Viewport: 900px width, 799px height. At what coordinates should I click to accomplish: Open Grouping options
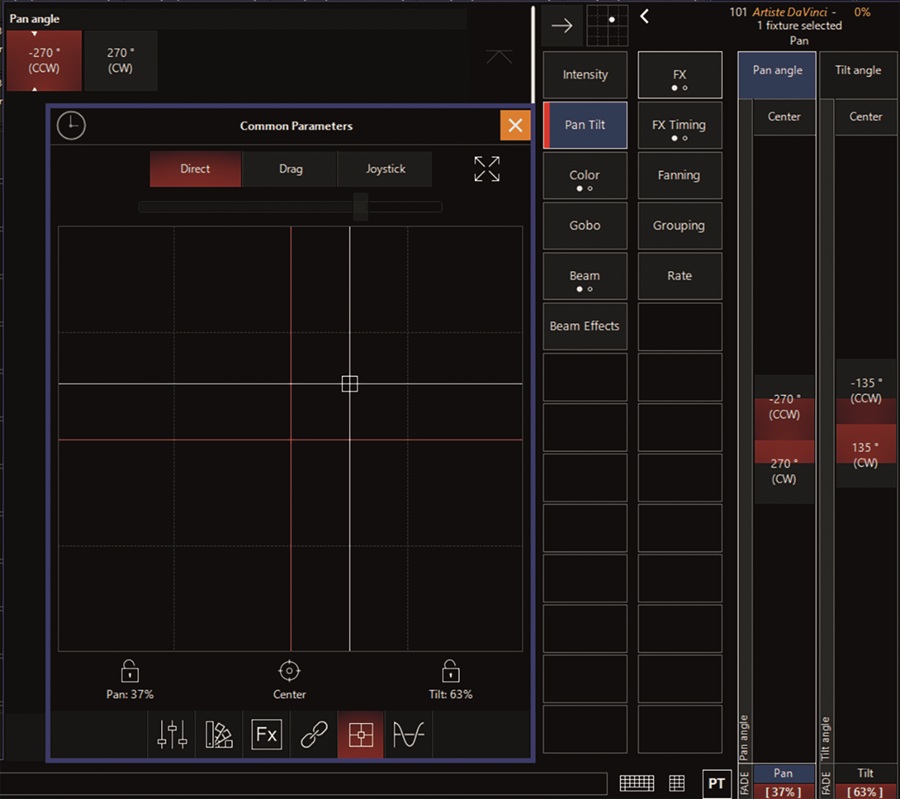(x=680, y=226)
